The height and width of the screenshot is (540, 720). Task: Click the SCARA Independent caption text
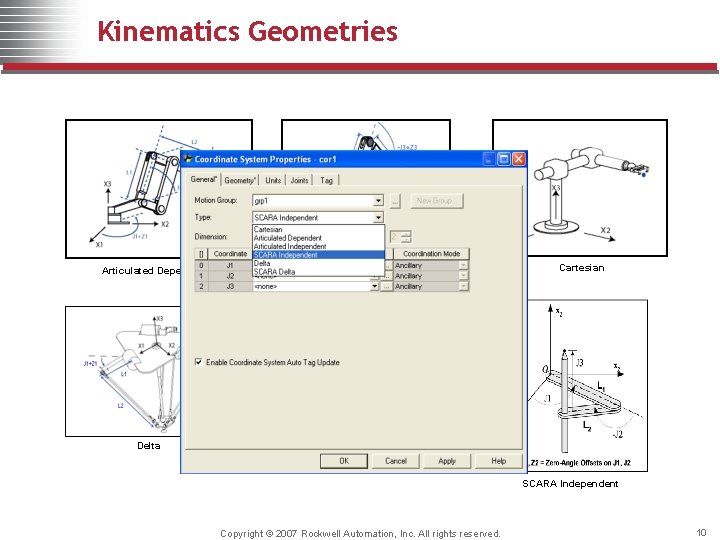click(570, 484)
